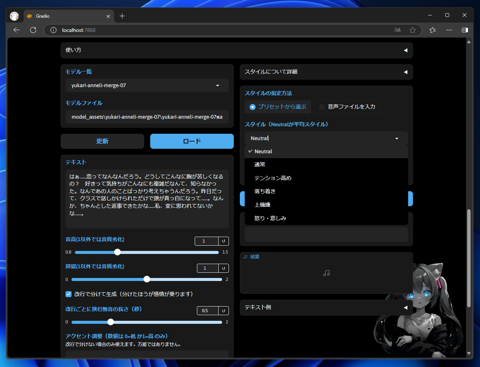The image size is (480, 367).
Task: Toggle the split by line break checkbox
Action: pyautogui.click(x=69, y=294)
